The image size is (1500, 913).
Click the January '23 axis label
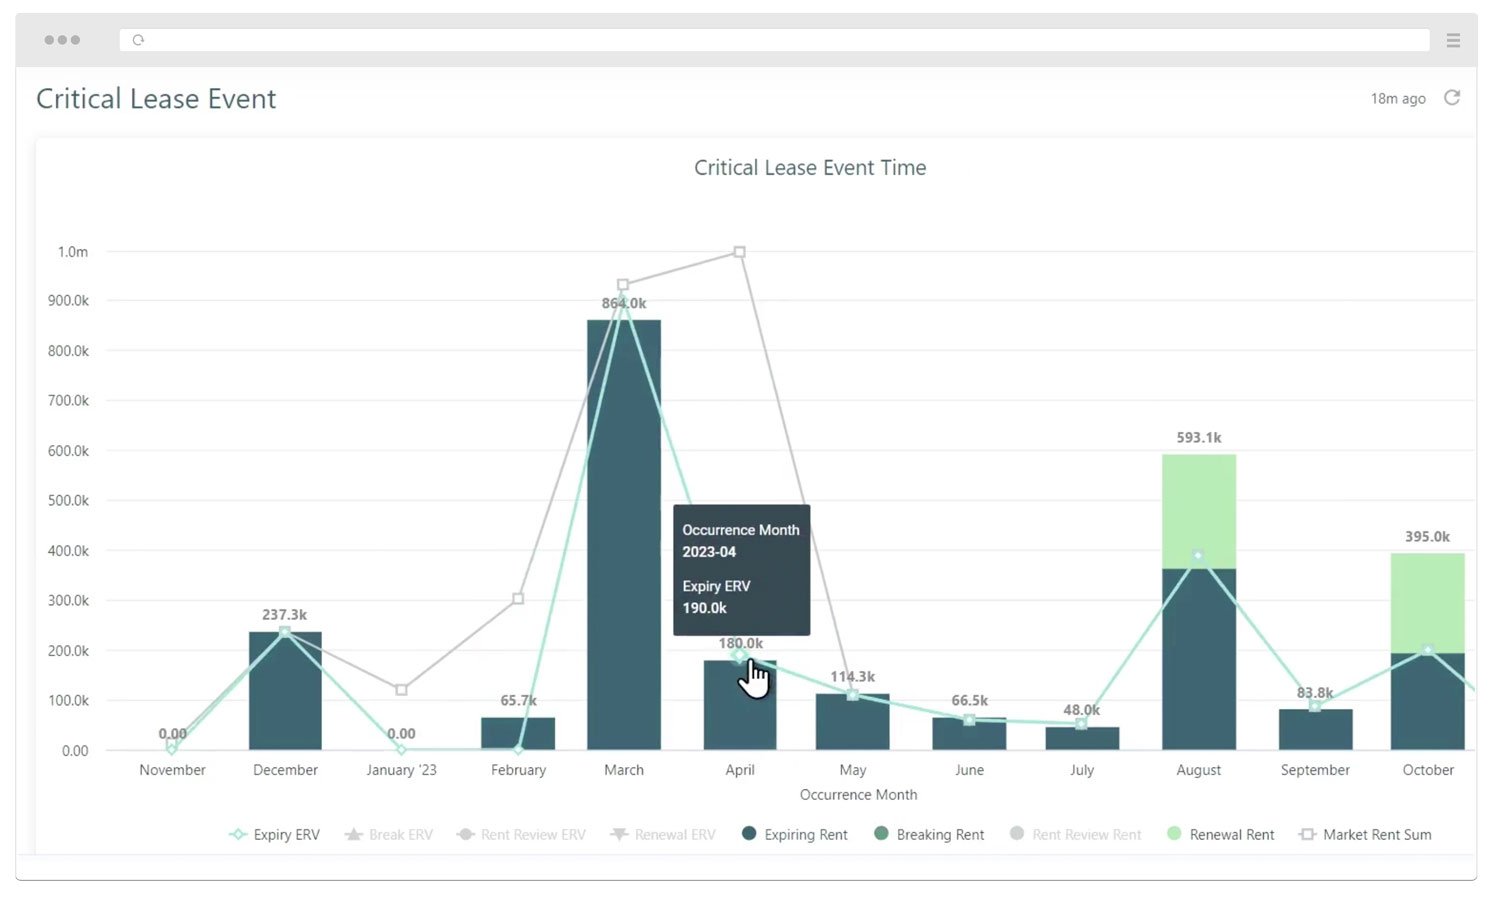(401, 770)
